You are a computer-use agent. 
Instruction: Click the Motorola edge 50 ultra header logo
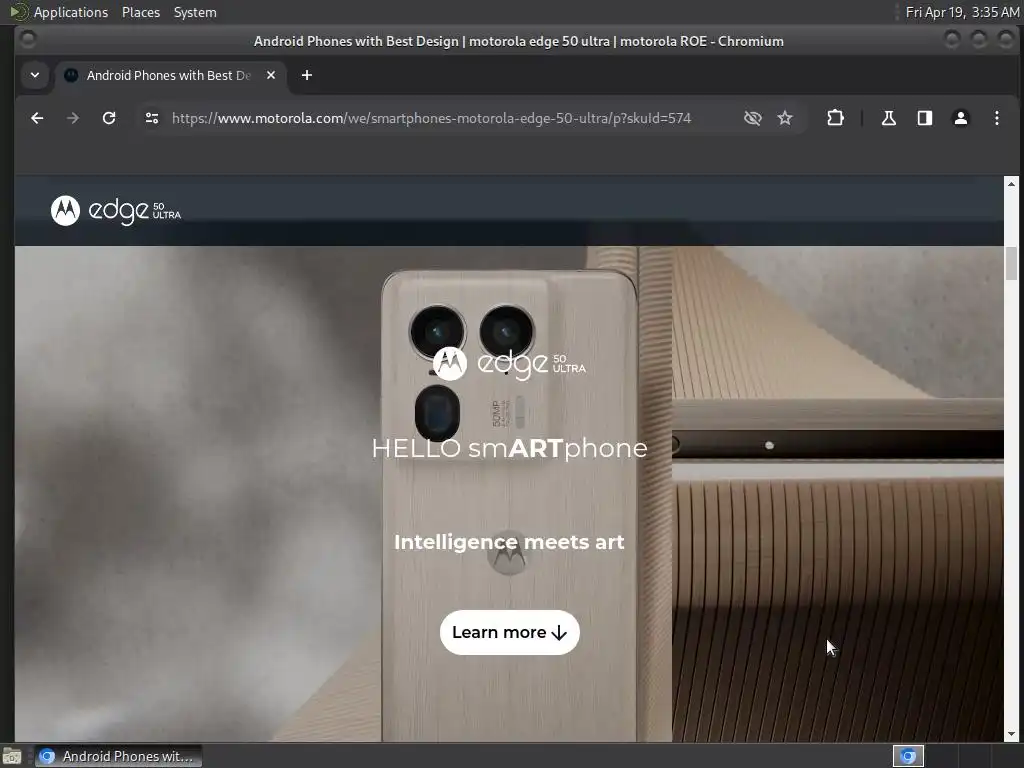pyautogui.click(x=116, y=210)
